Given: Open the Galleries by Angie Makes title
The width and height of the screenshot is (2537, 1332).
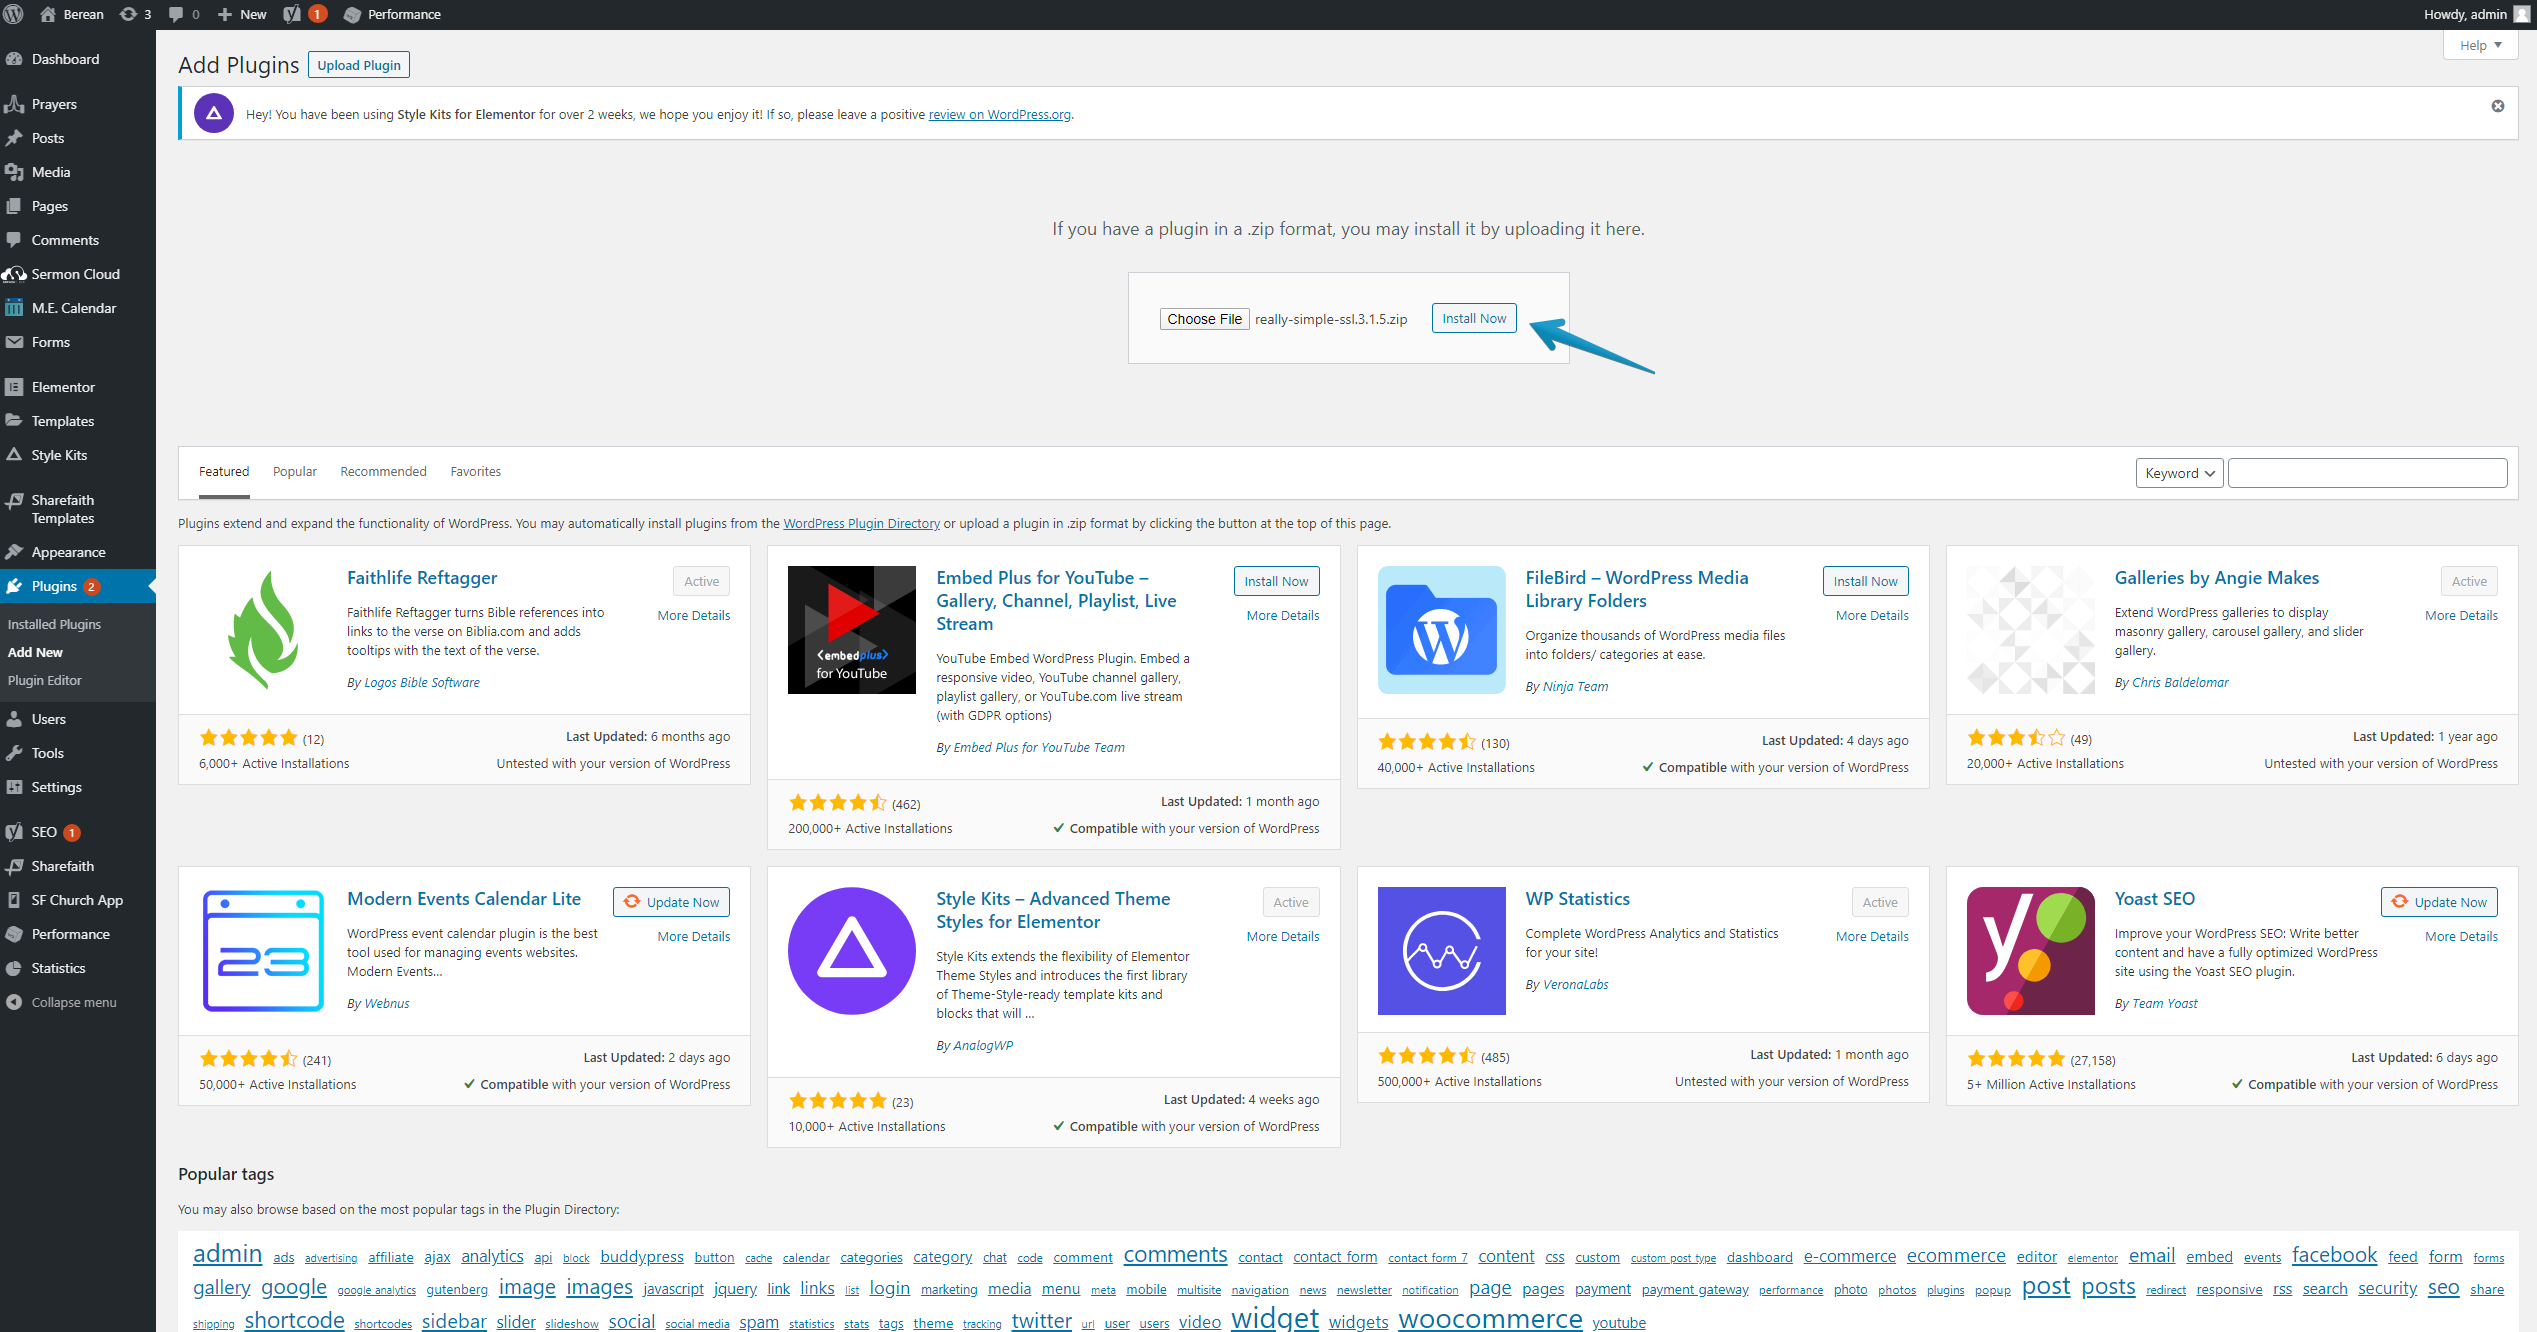Looking at the screenshot, I should [2216, 578].
